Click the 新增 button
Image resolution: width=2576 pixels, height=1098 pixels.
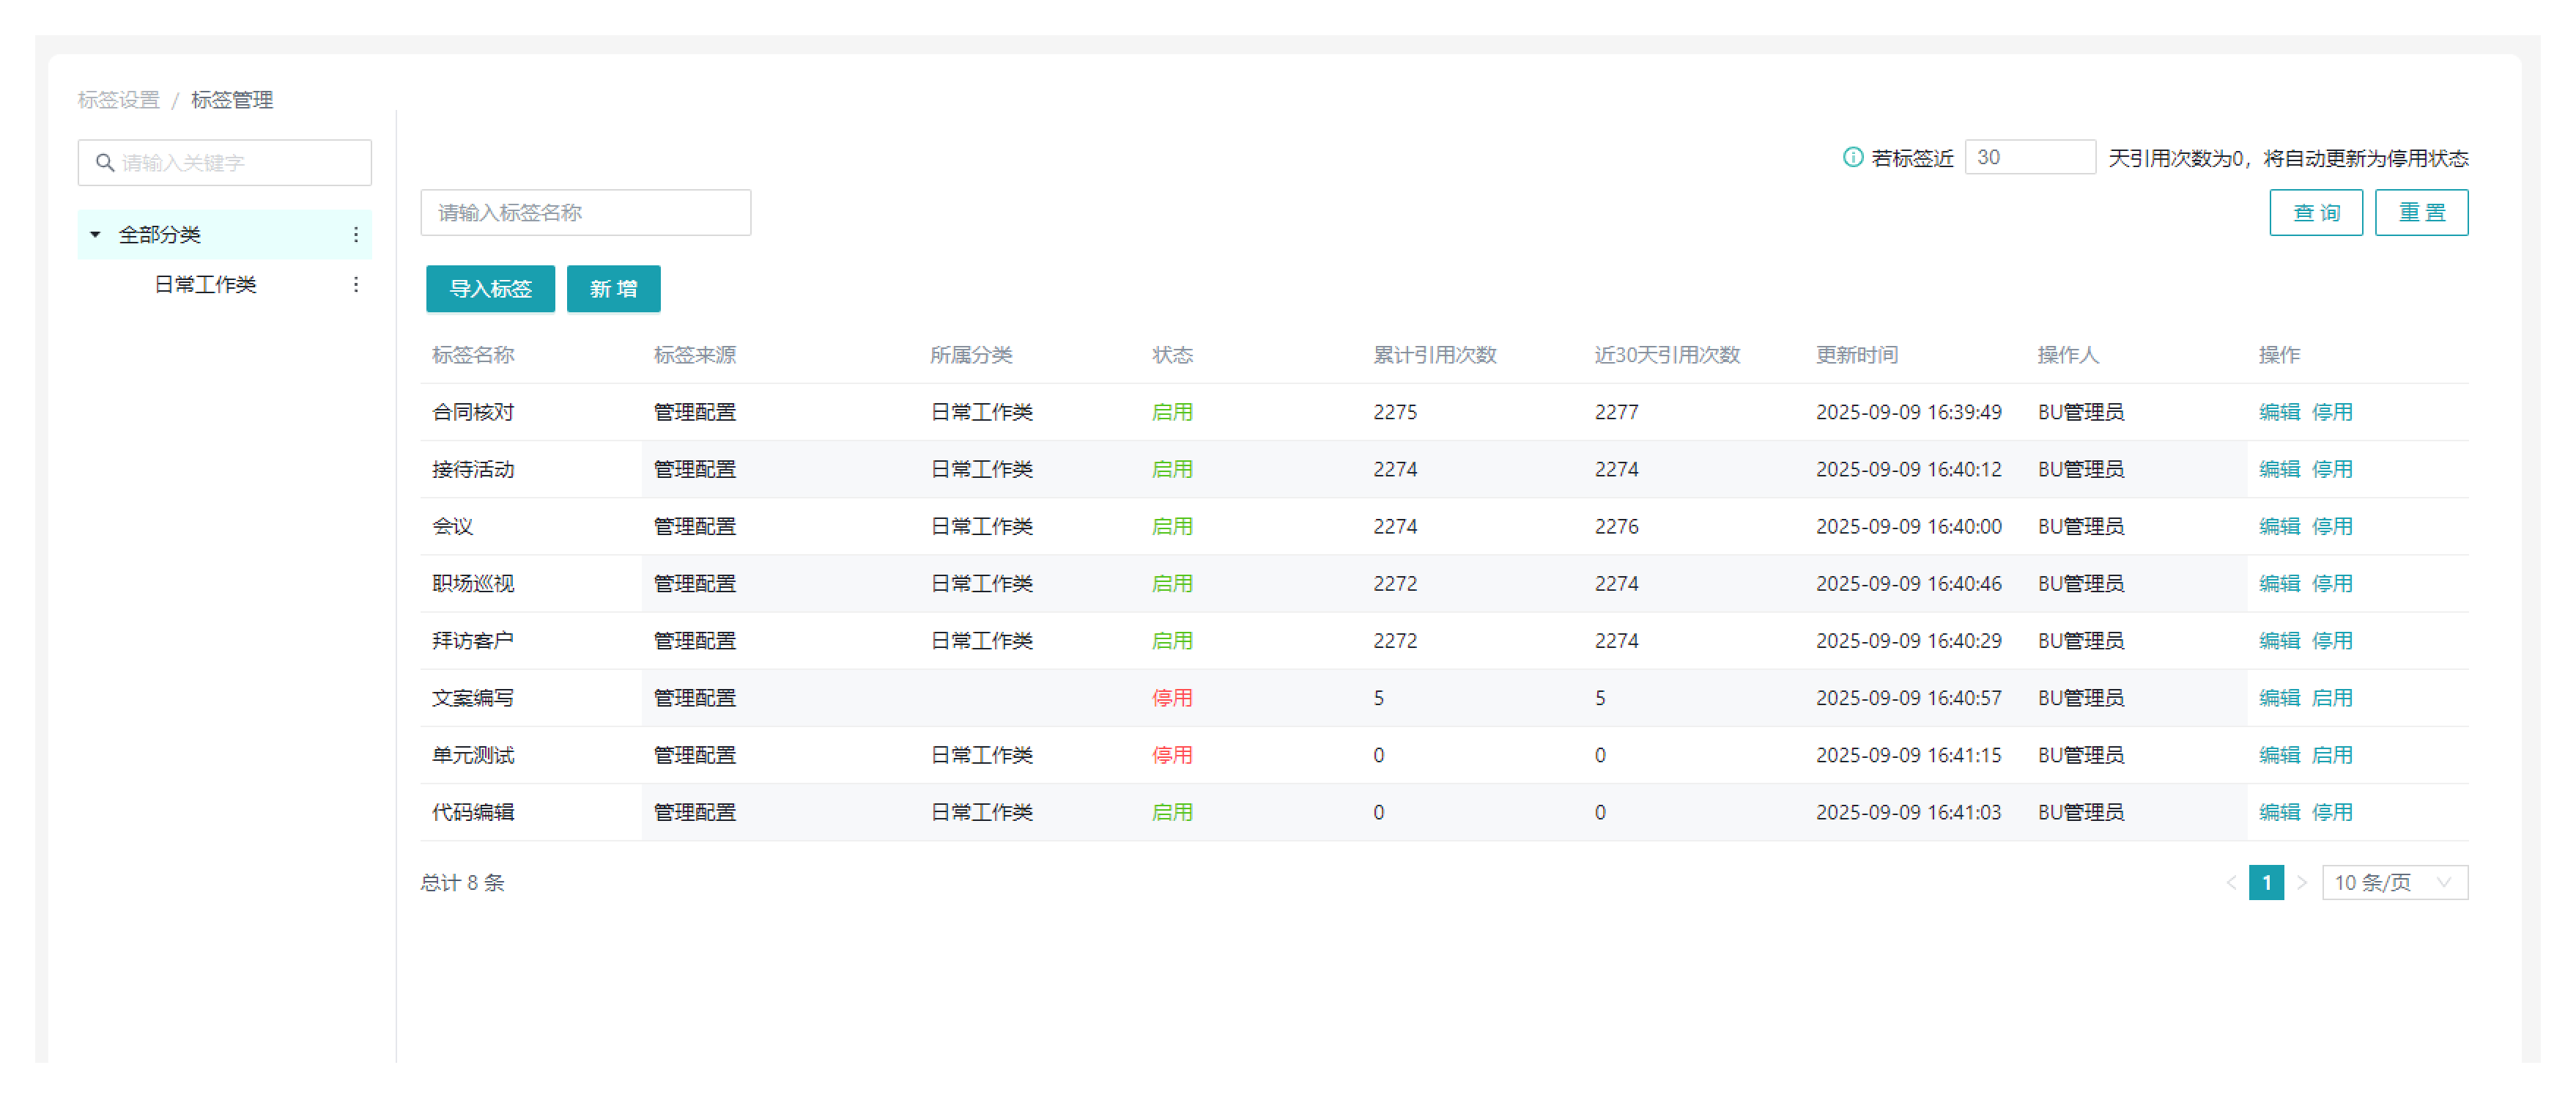[x=613, y=288]
